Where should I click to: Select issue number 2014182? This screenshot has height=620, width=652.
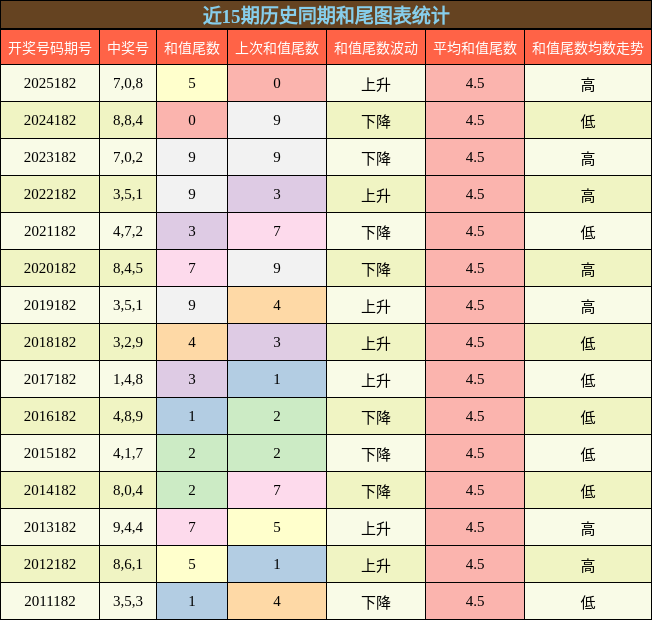[50, 490]
